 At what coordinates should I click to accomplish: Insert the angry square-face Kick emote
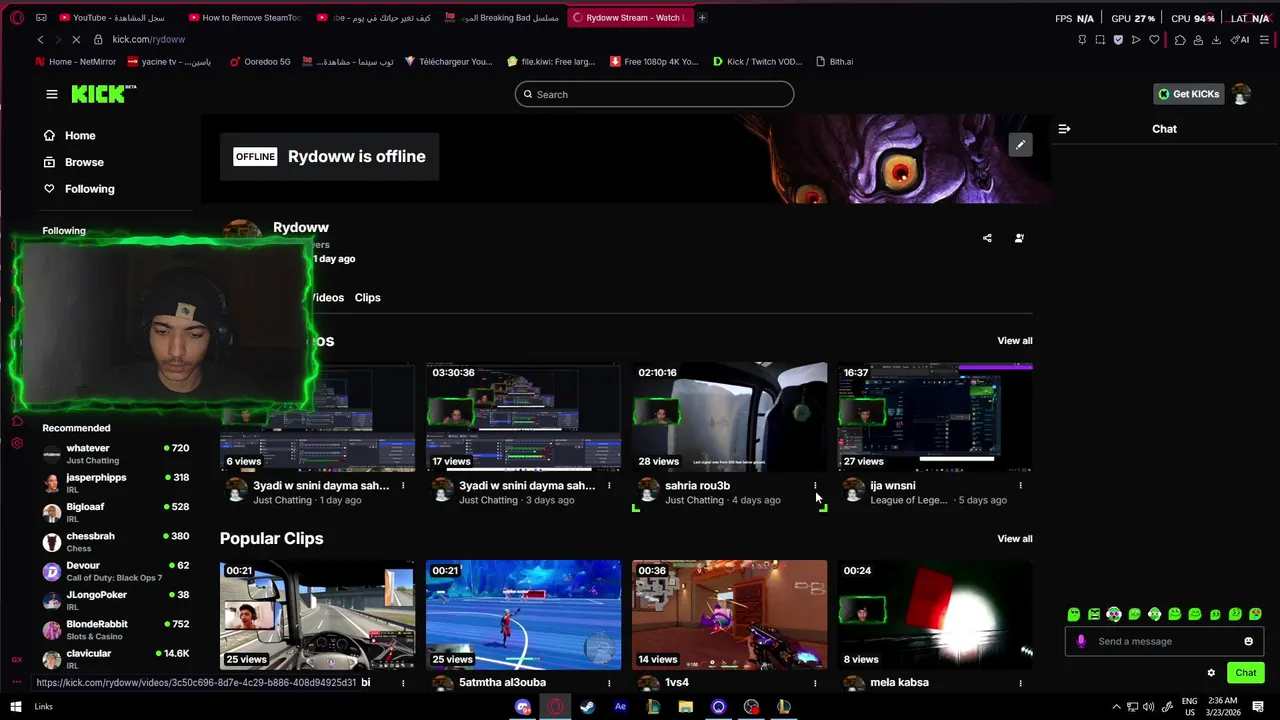[x=1094, y=614]
